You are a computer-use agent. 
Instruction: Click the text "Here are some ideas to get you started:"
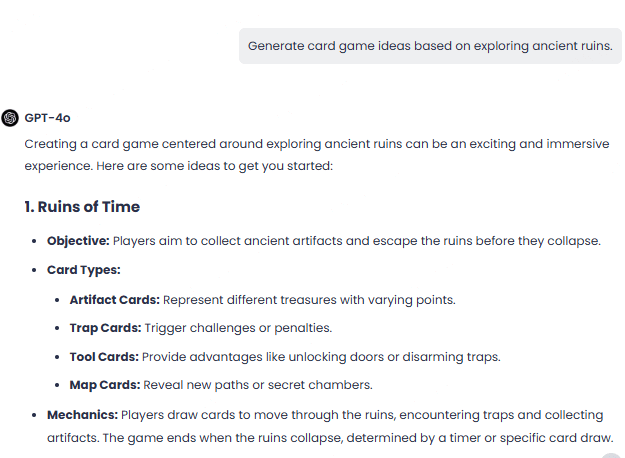click(x=214, y=166)
